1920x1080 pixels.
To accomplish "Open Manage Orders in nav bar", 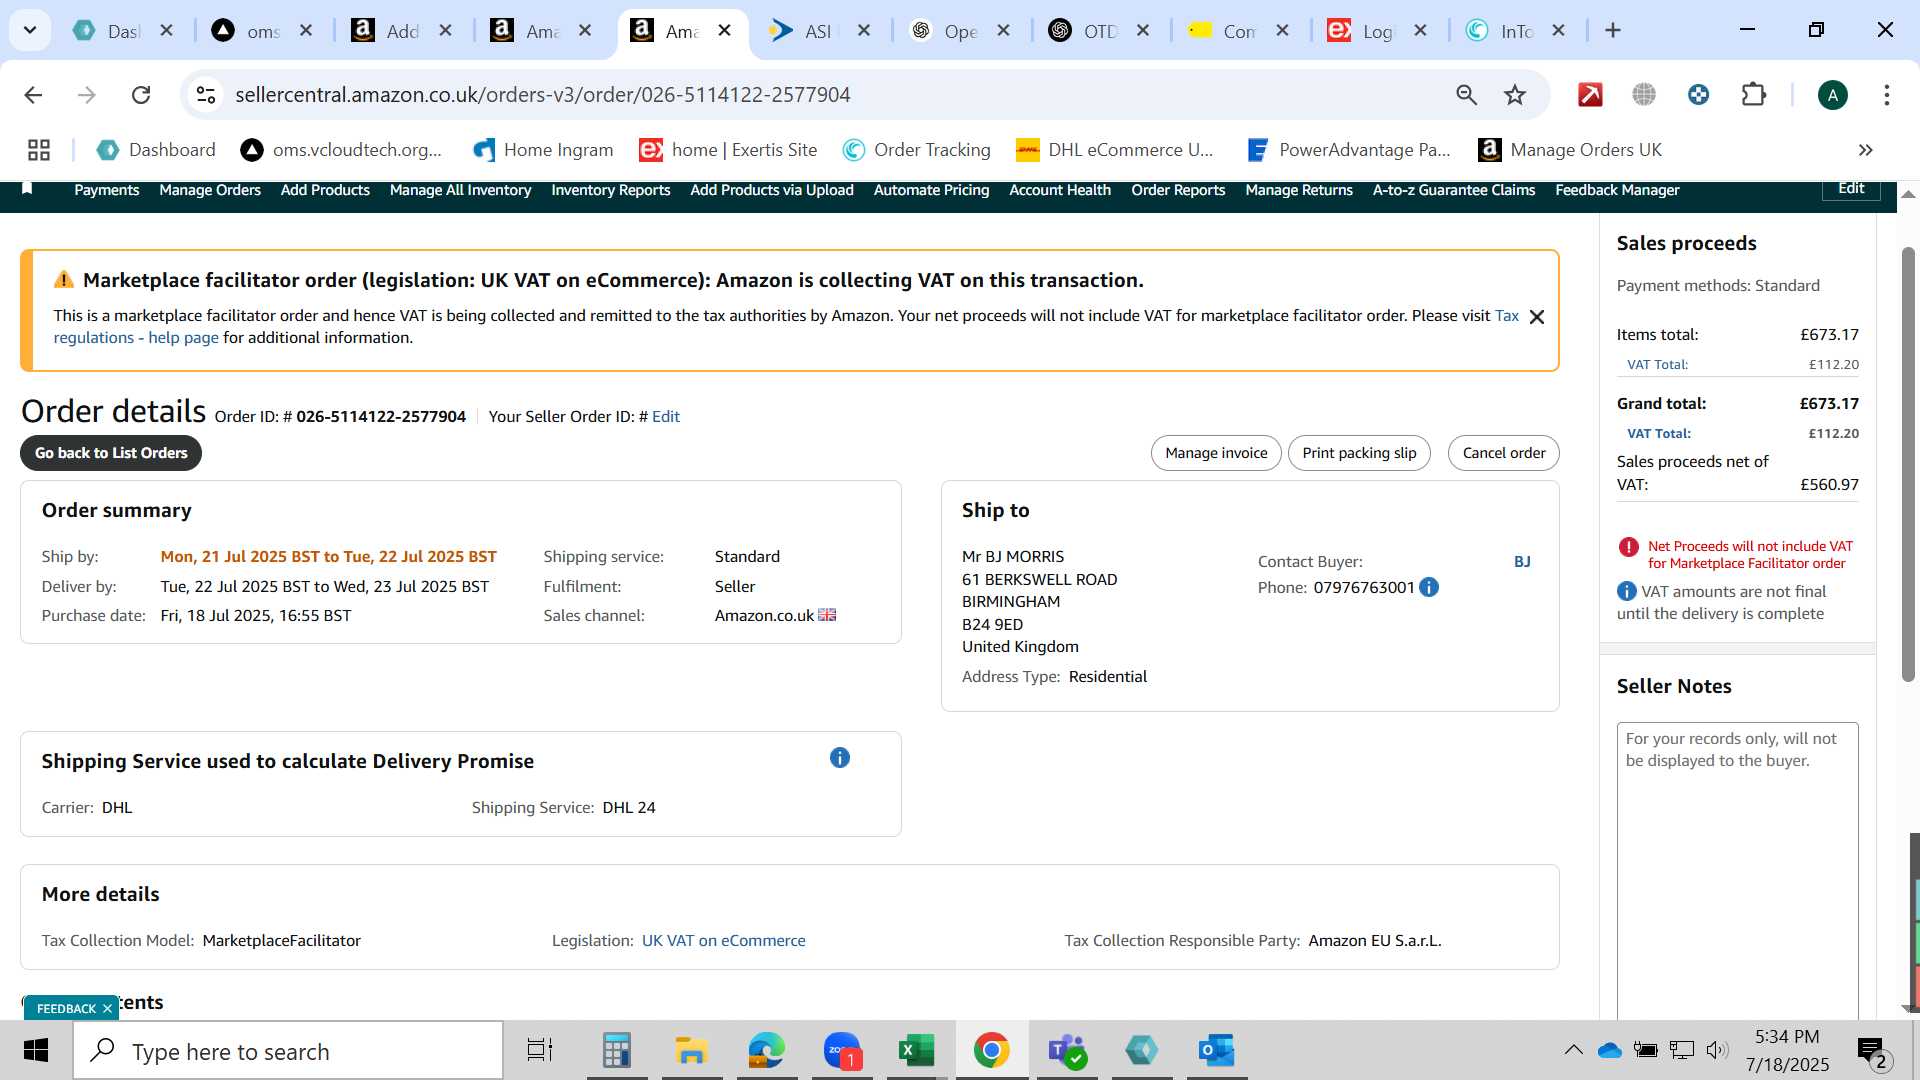I will tap(210, 190).
